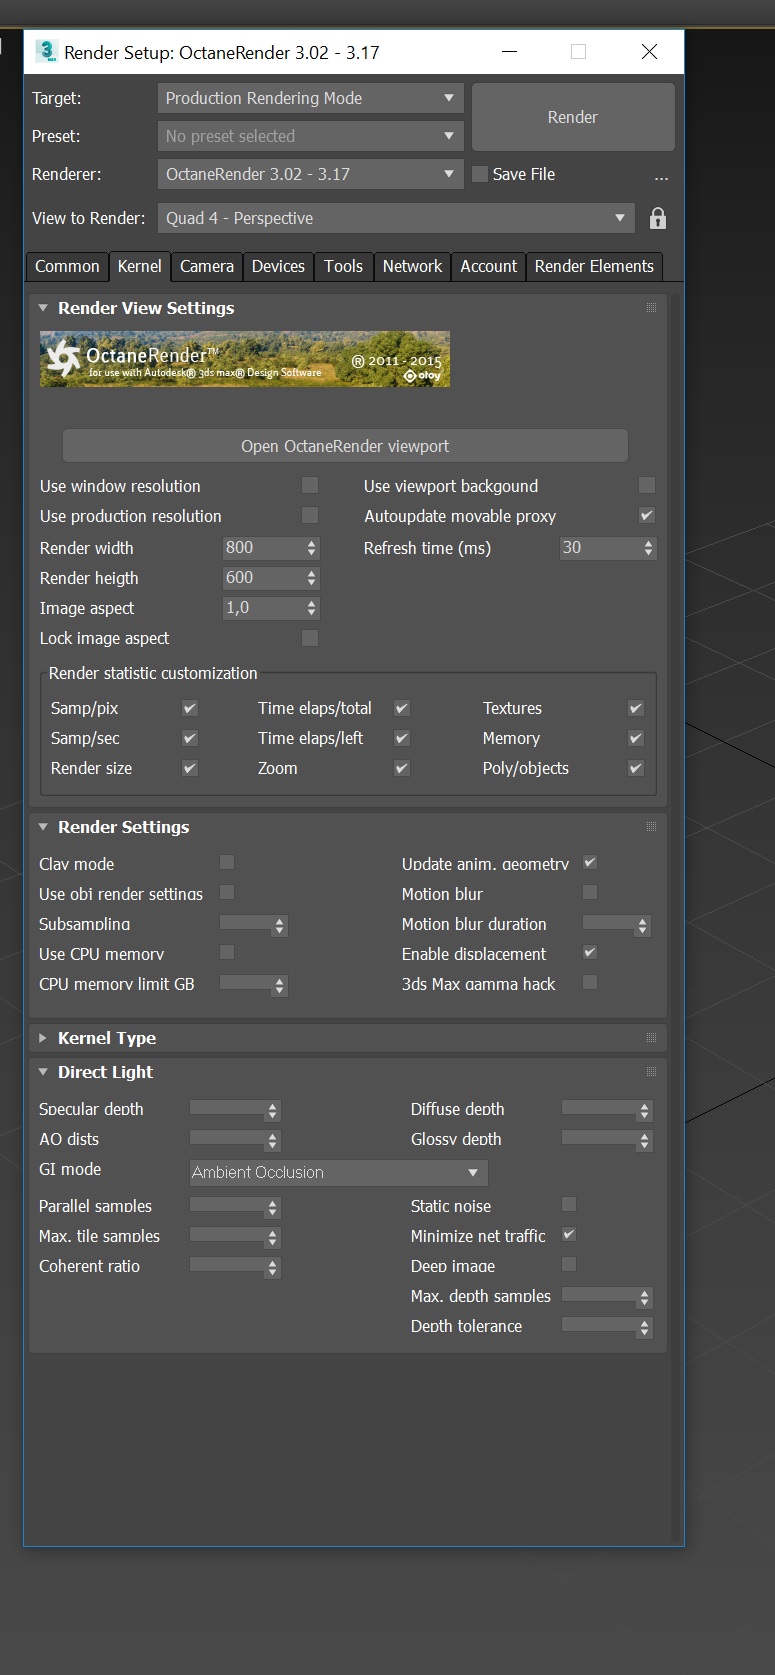Click the Render View Settings rollout grip icon
The image size is (775, 1675).
tap(651, 308)
